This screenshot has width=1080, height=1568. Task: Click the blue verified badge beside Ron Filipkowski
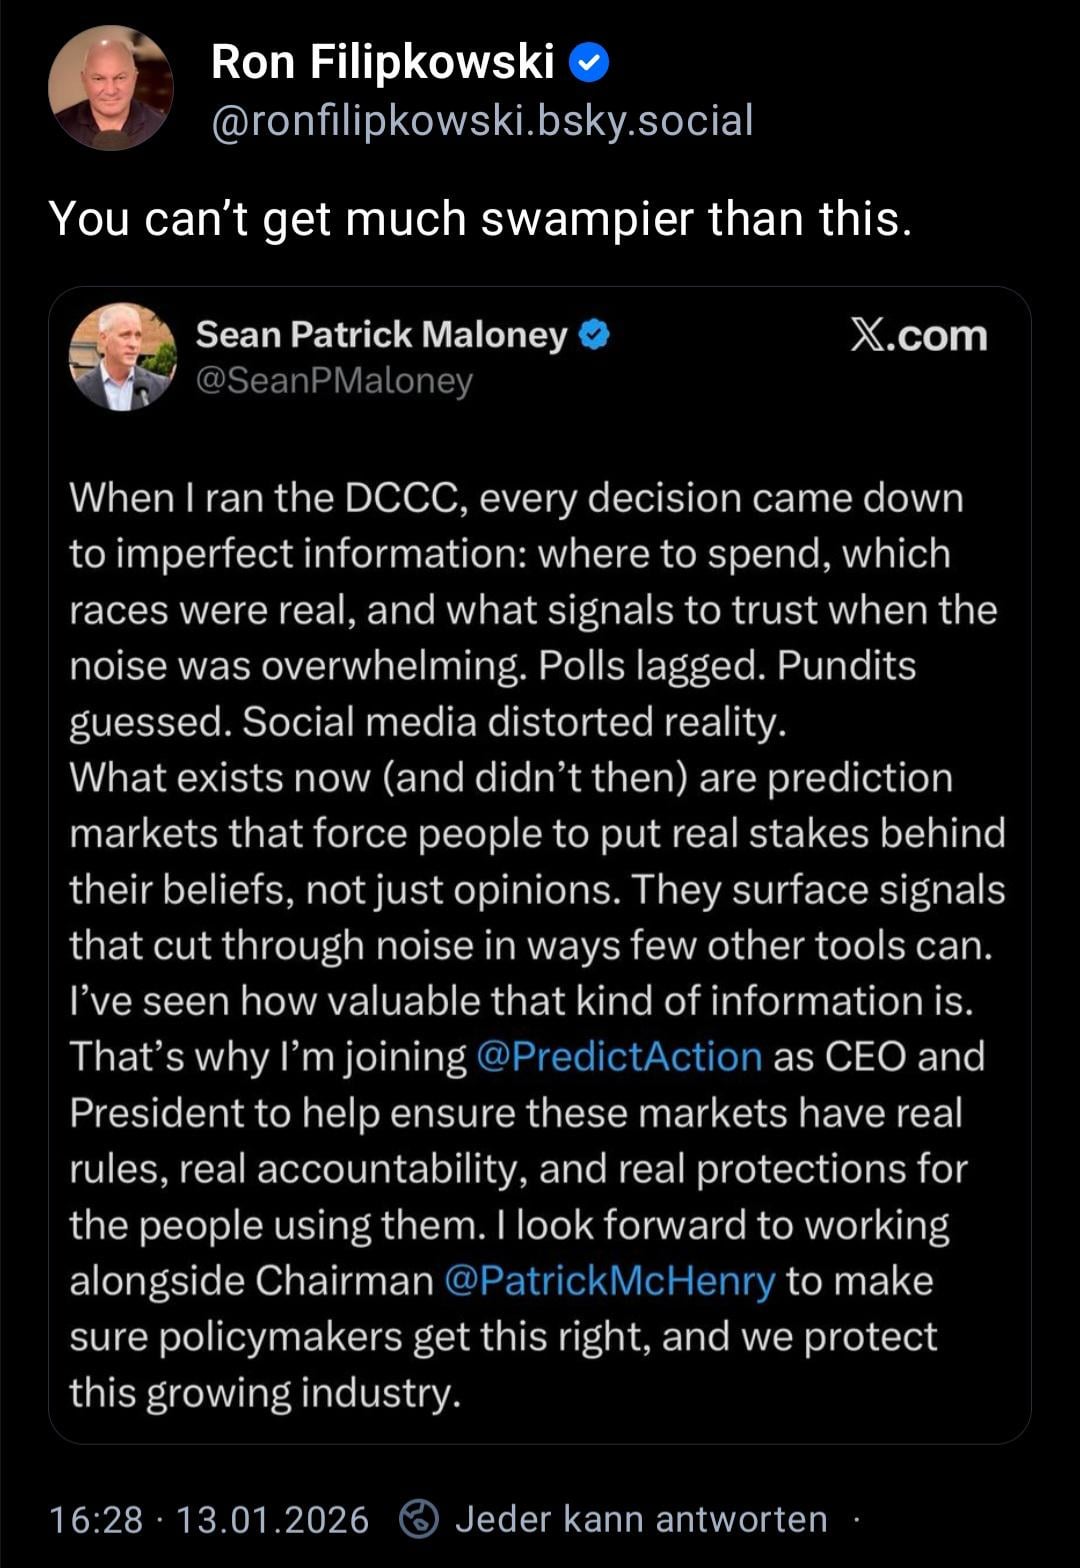[589, 64]
